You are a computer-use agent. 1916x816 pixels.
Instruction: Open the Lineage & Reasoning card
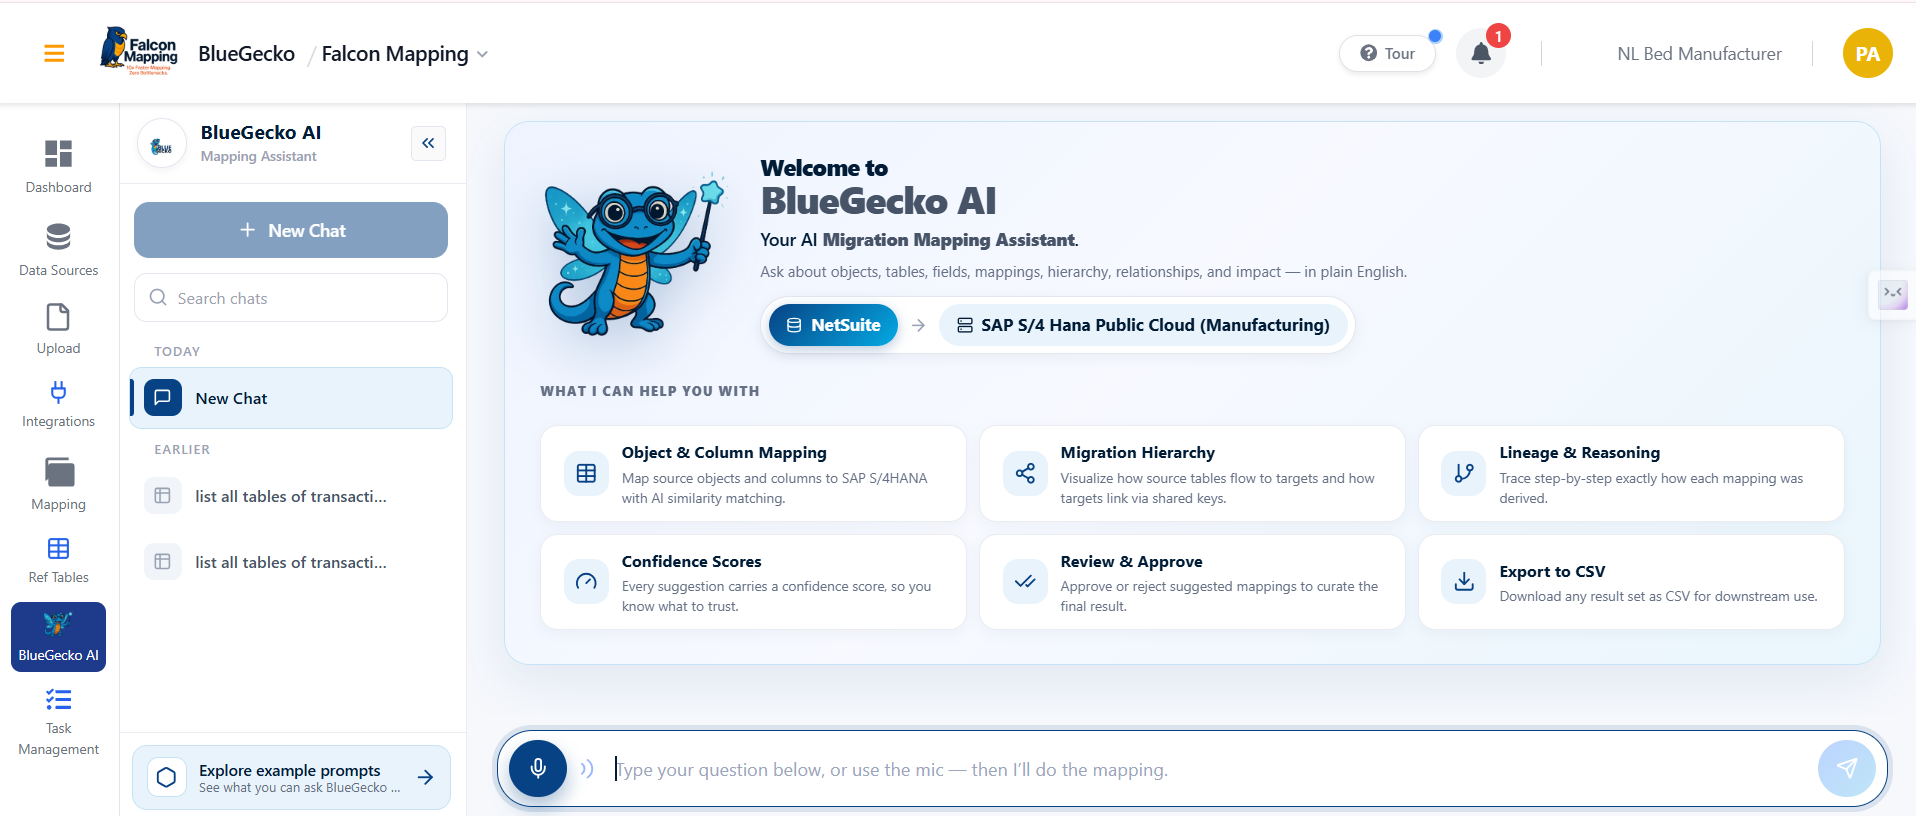coord(1631,474)
